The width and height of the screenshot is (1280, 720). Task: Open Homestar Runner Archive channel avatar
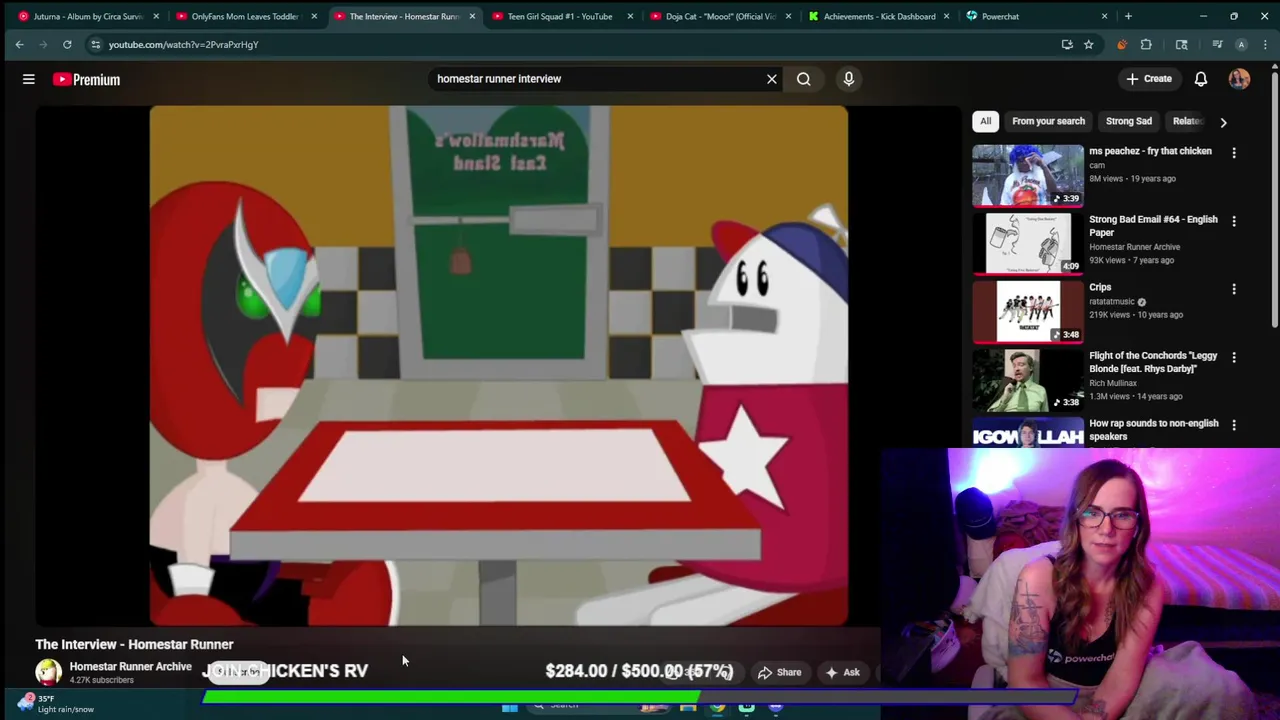point(48,672)
